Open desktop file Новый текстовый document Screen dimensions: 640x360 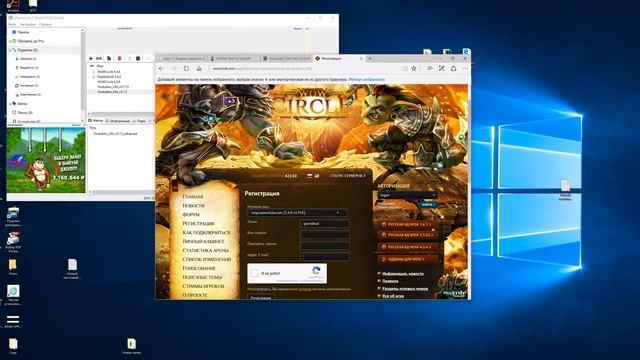(73, 269)
